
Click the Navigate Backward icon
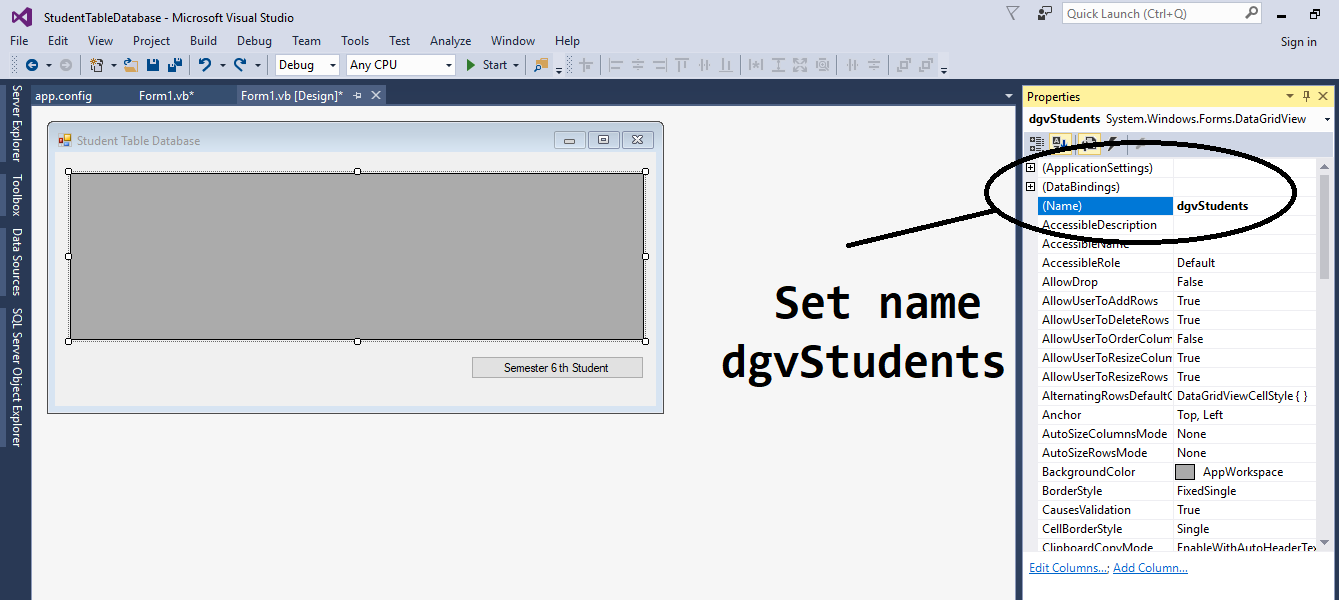coord(31,65)
